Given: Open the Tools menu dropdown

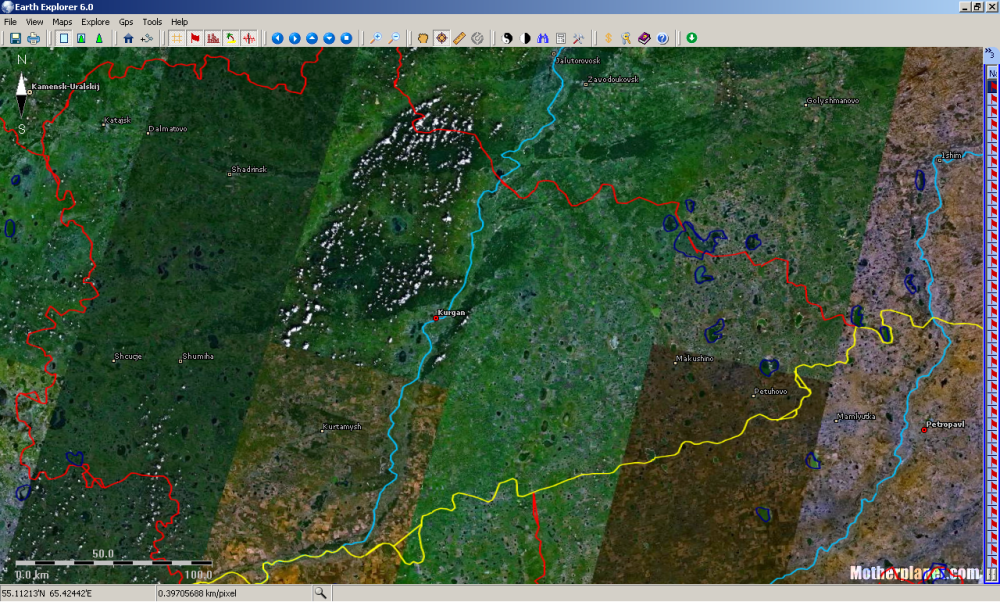Looking at the screenshot, I should pyautogui.click(x=152, y=21).
